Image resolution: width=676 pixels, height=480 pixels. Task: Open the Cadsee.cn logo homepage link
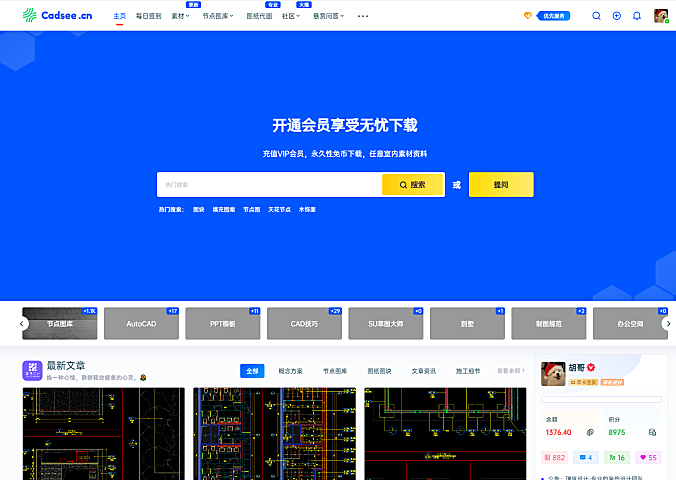point(57,16)
